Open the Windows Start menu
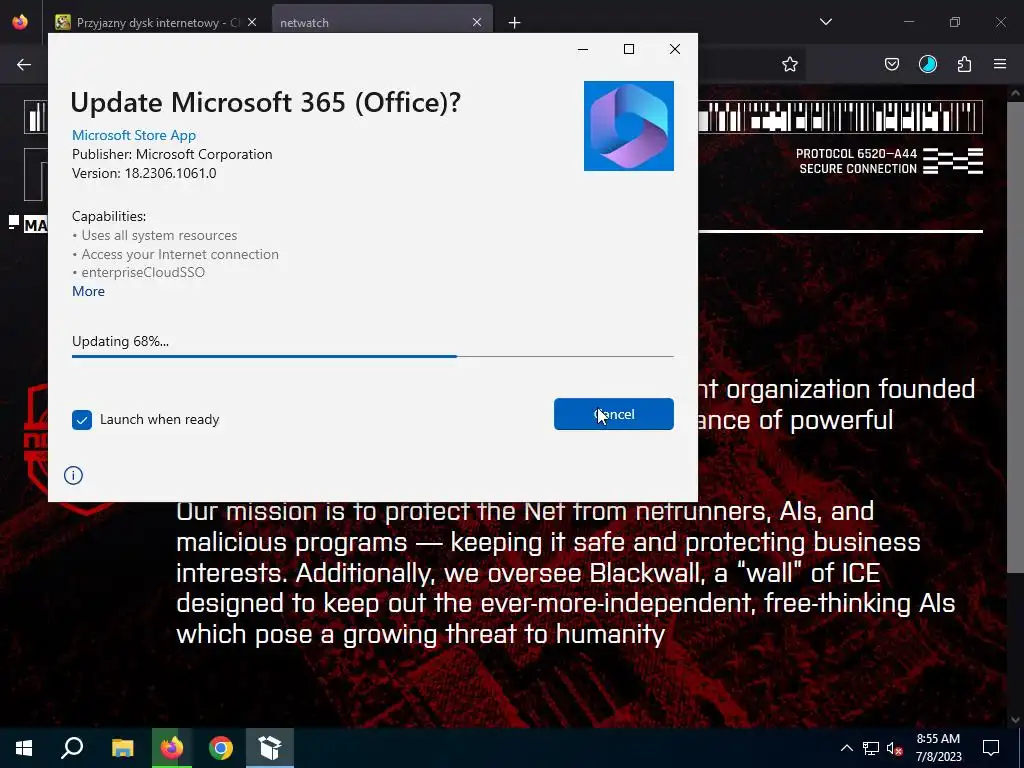The height and width of the screenshot is (768, 1024). [24, 748]
